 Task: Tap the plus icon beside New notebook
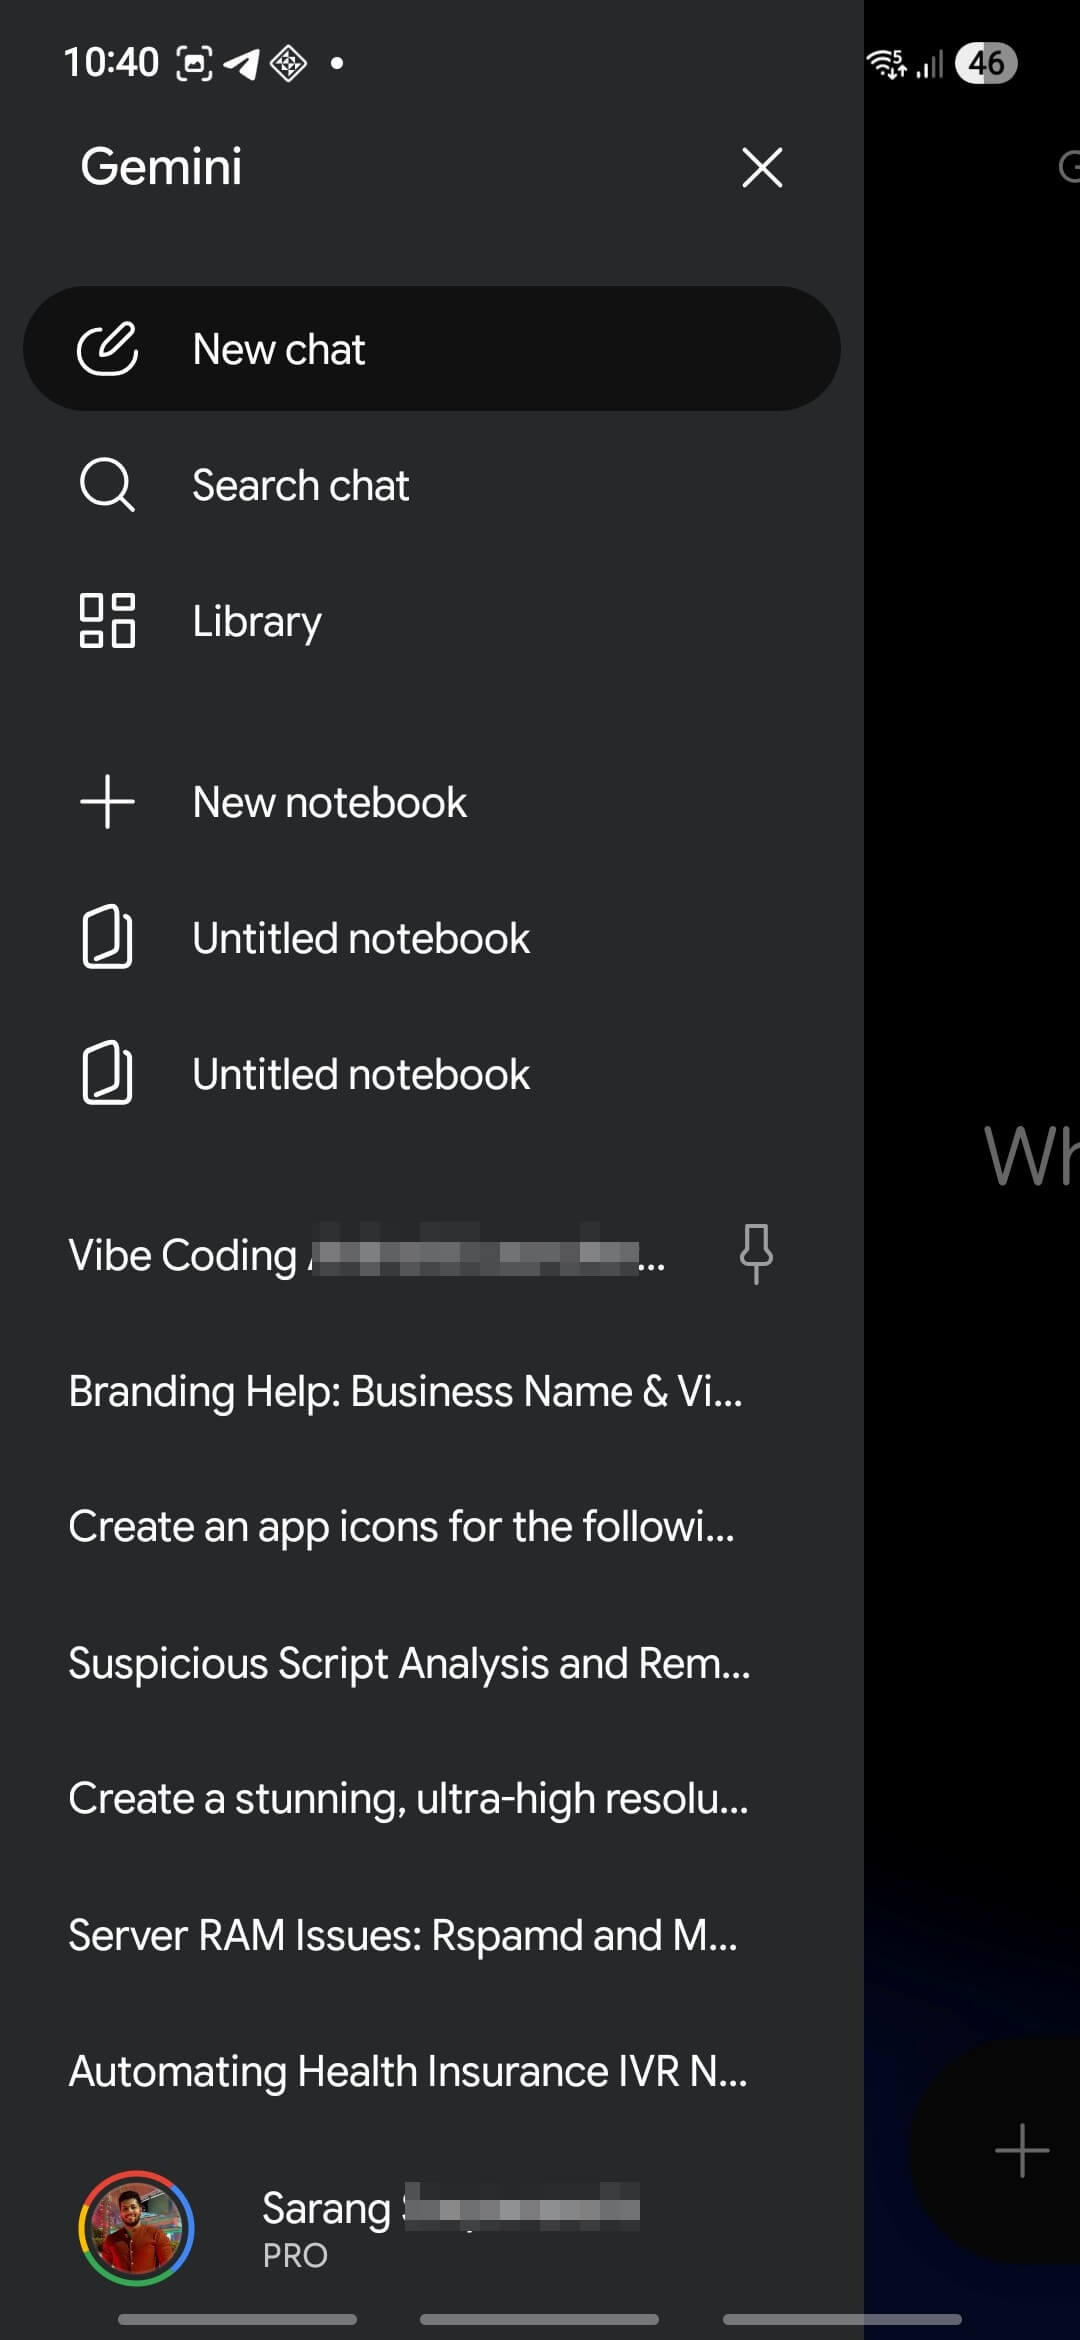(x=107, y=802)
